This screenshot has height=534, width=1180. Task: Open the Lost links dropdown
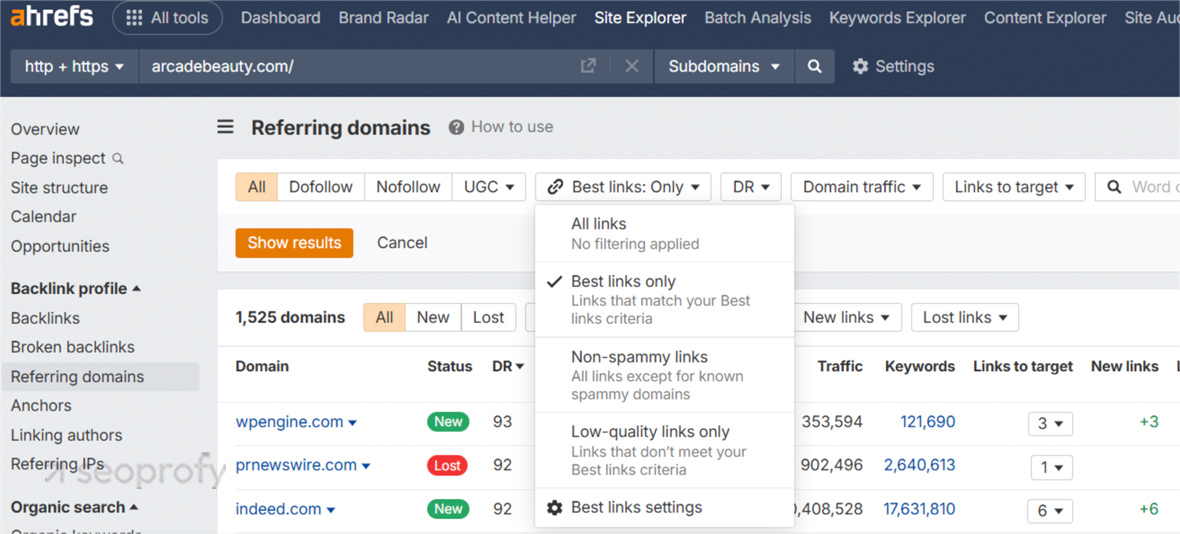(965, 317)
